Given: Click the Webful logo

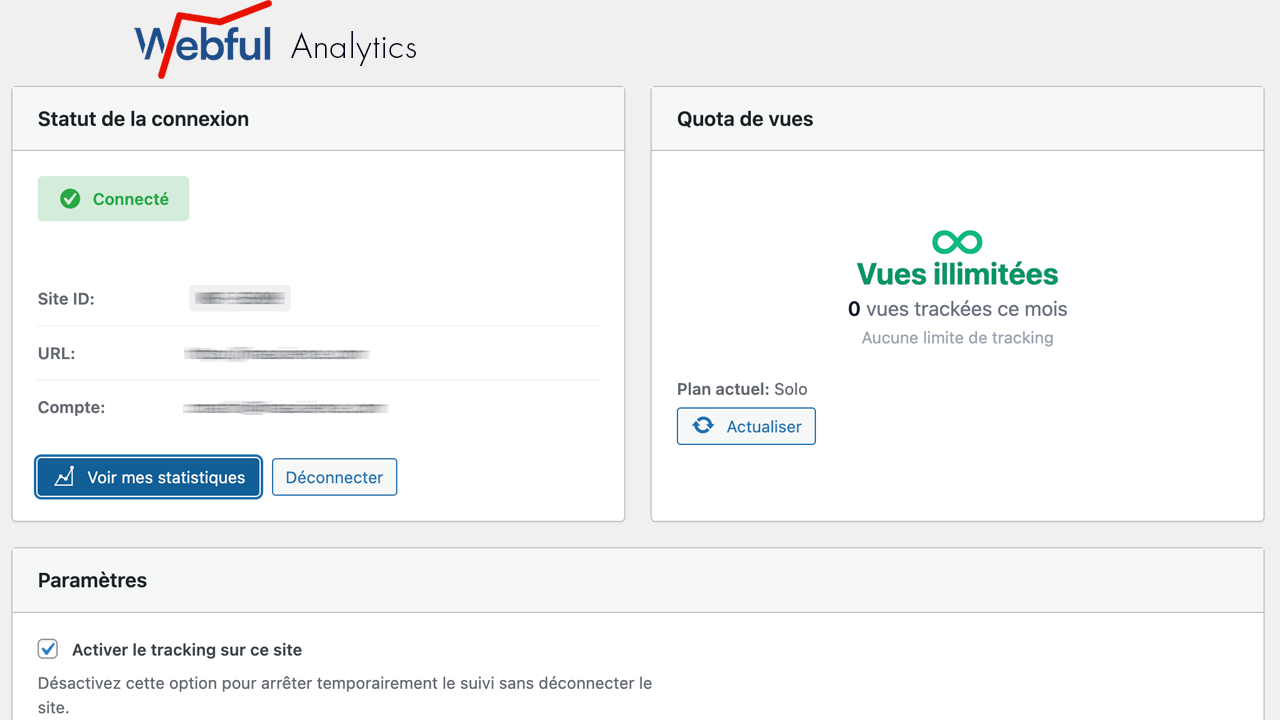Looking at the screenshot, I should [x=204, y=41].
